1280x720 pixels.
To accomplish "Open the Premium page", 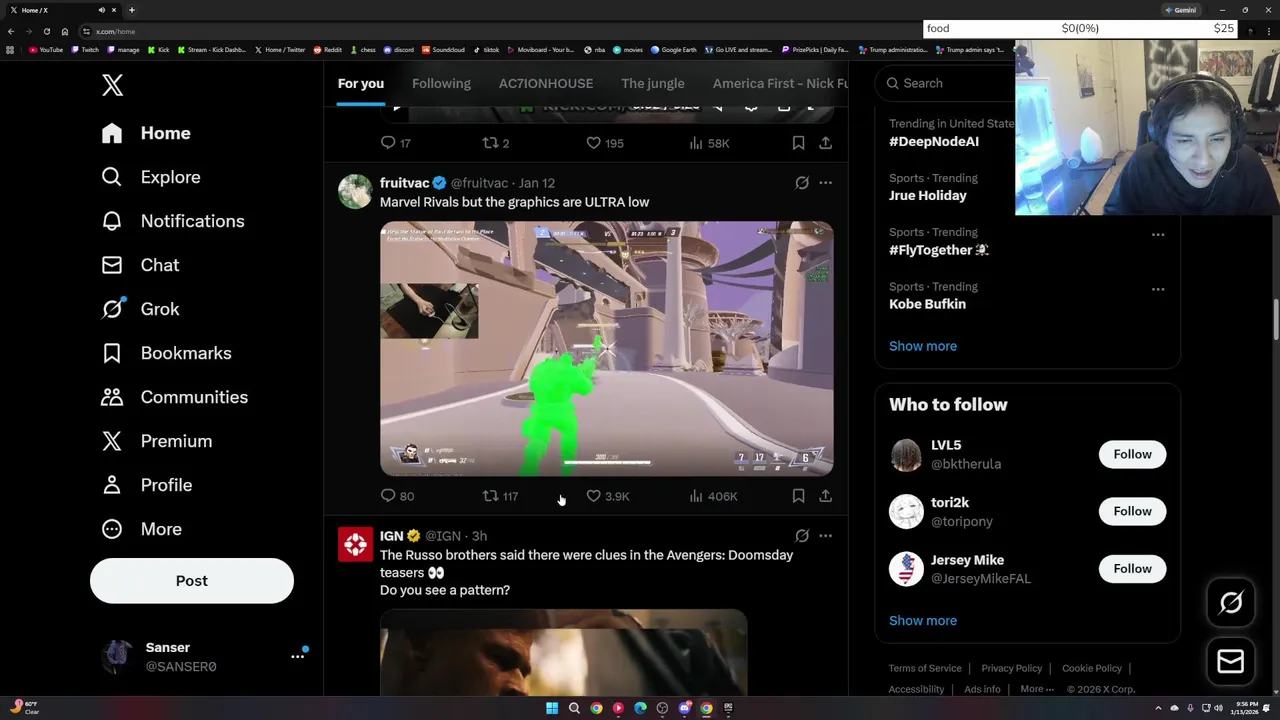I will pos(156,441).
